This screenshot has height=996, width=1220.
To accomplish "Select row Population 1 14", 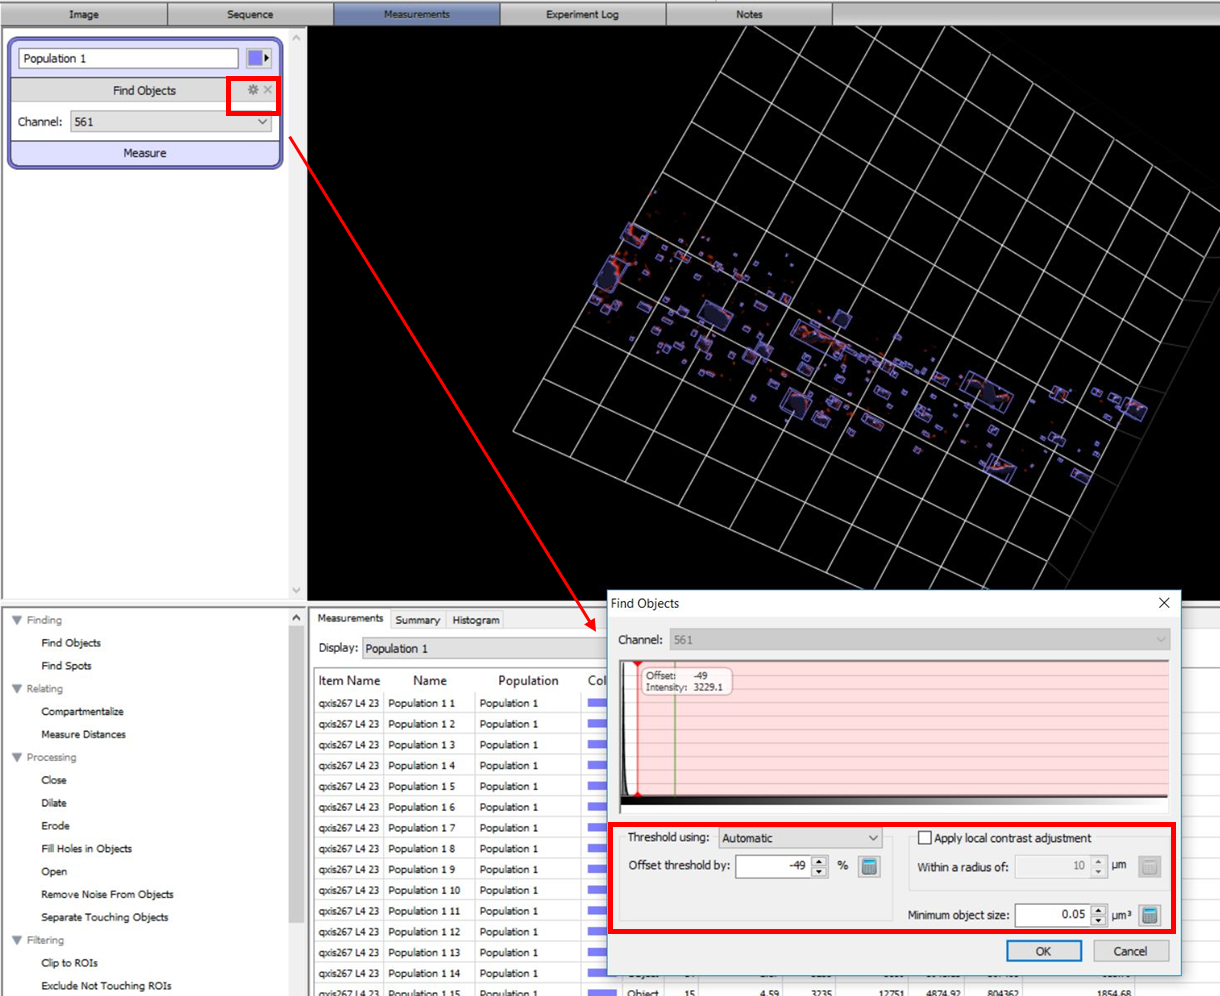I will tap(461, 973).
